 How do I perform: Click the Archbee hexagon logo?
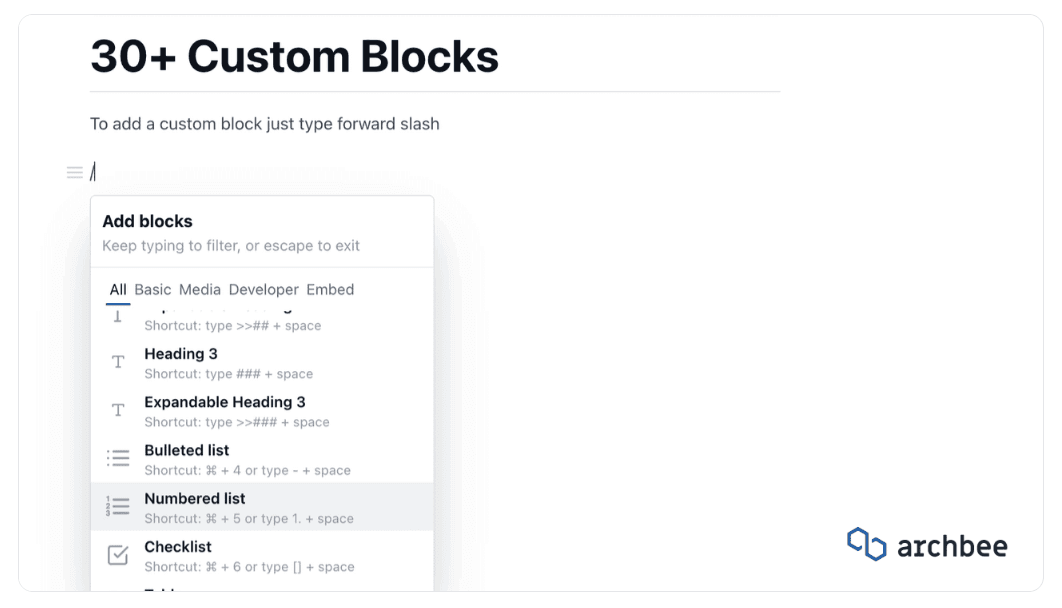[x=866, y=544]
